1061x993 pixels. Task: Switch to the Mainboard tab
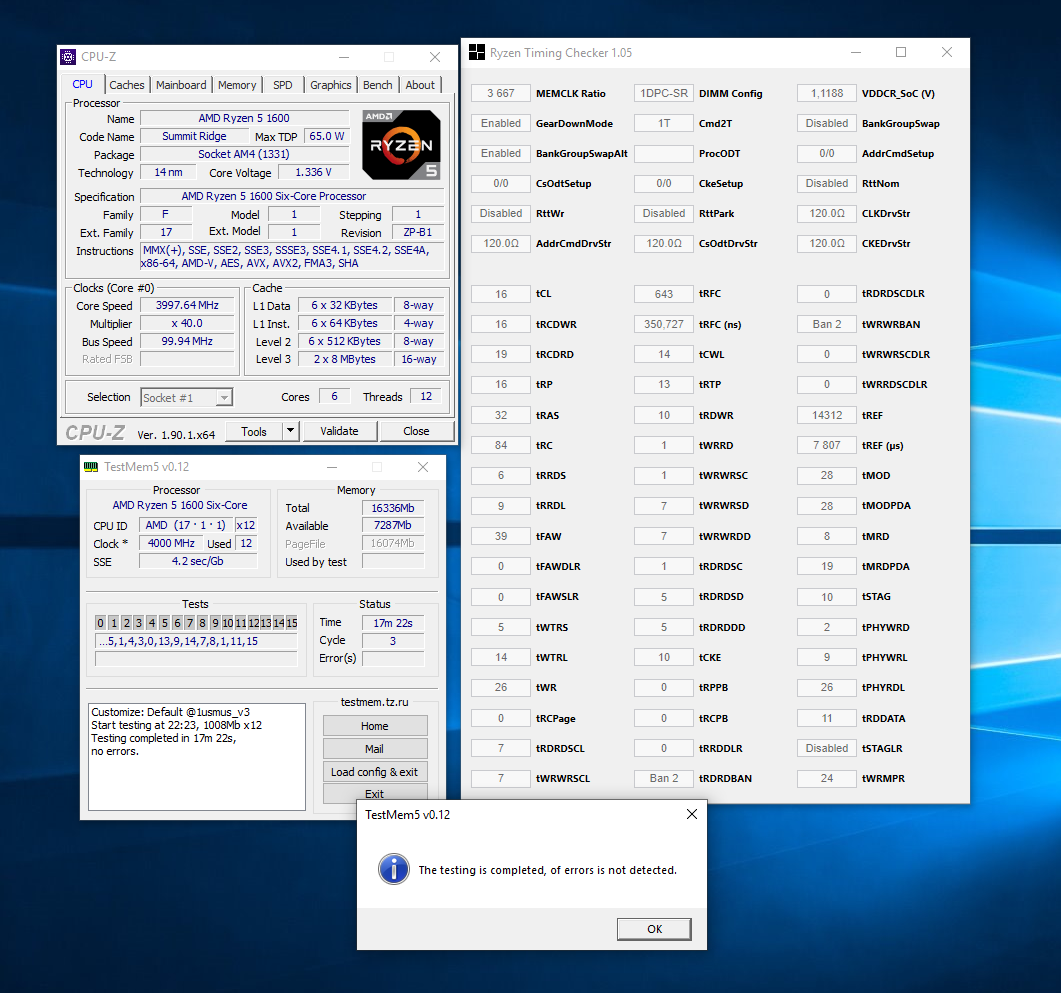181,85
